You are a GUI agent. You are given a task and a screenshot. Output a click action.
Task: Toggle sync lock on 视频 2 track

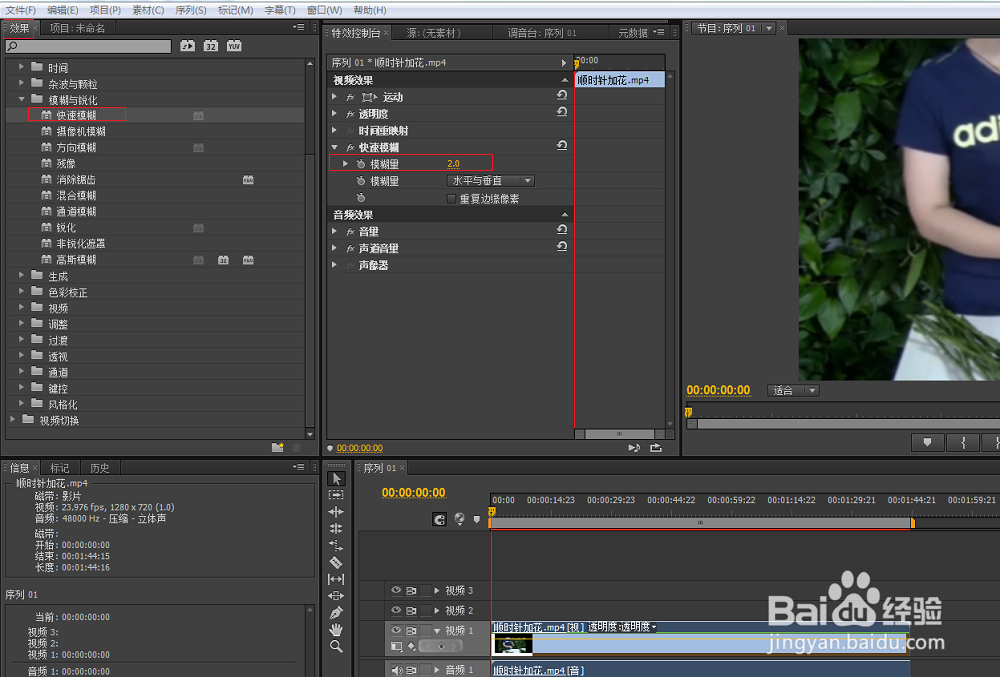pyautogui.click(x=425, y=610)
